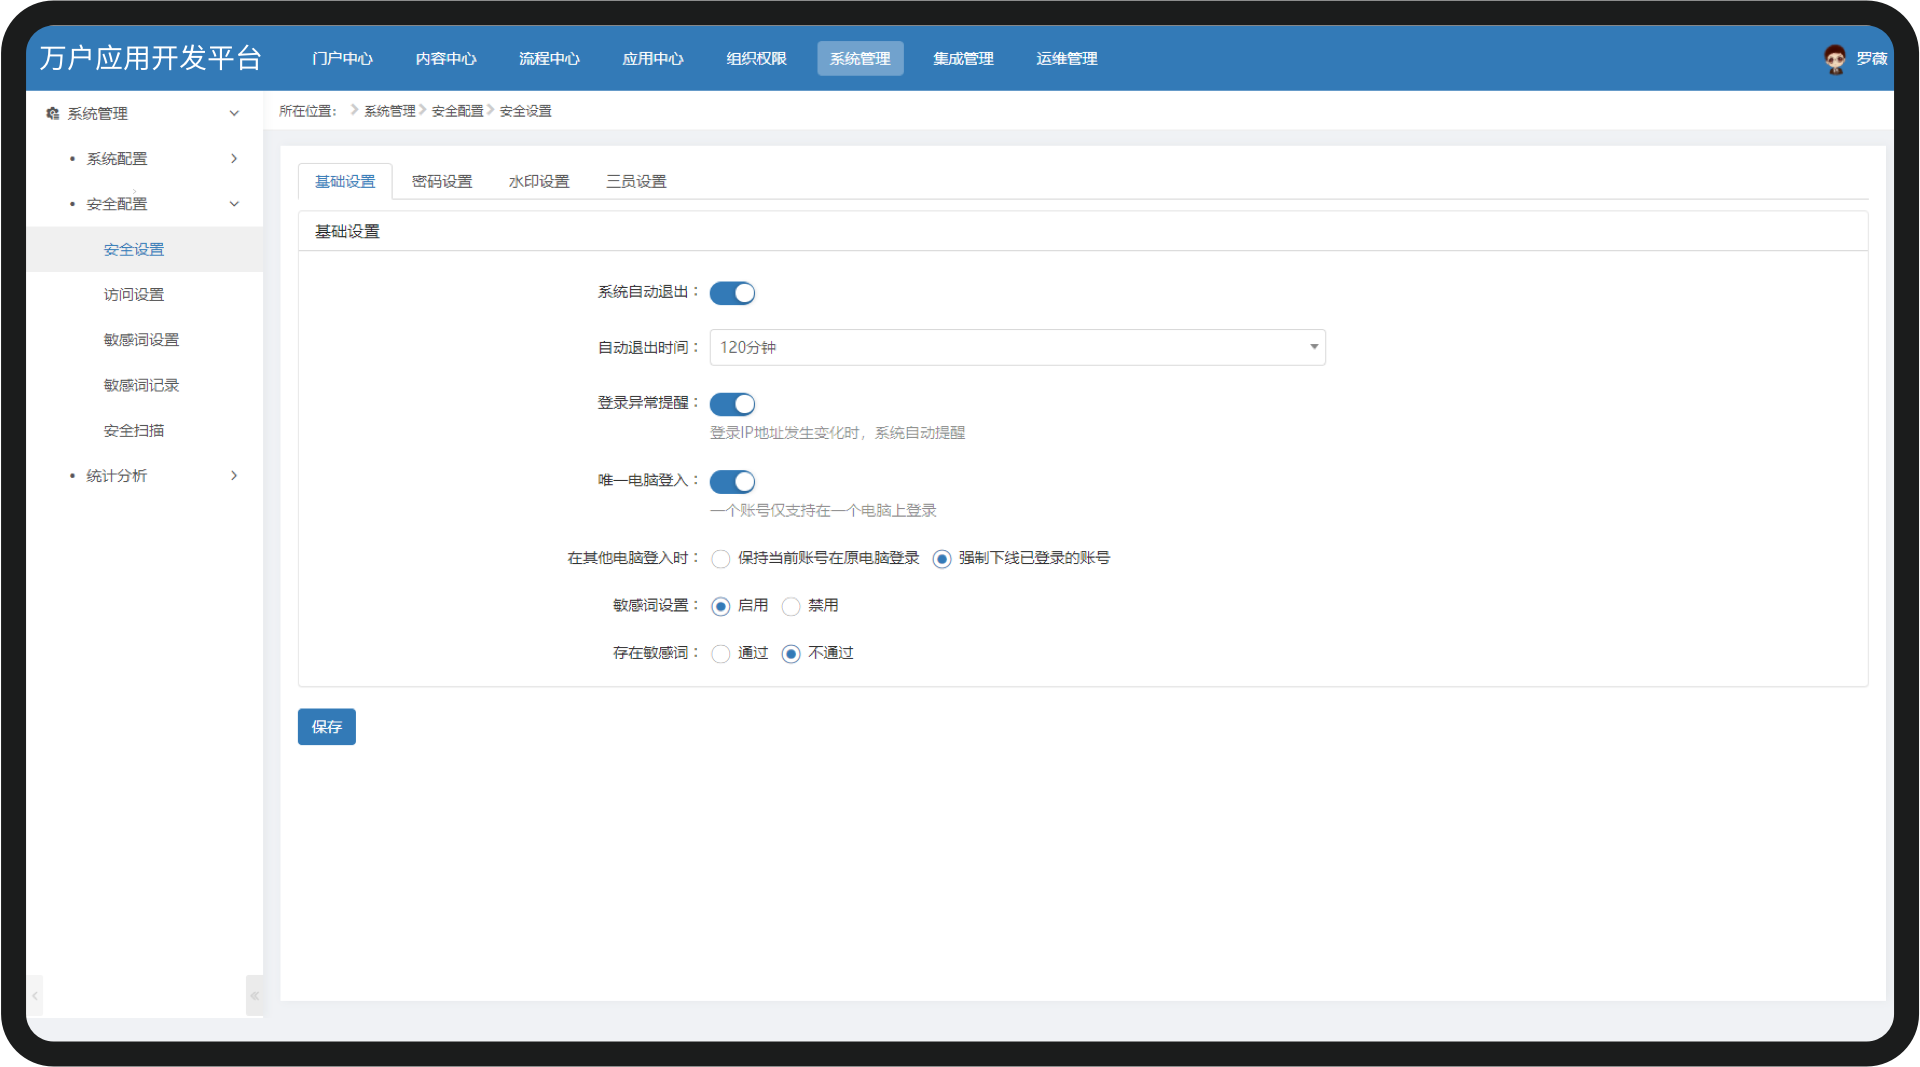Open 流程中心 in top navigation
The height and width of the screenshot is (1067, 1920).
tap(549, 59)
